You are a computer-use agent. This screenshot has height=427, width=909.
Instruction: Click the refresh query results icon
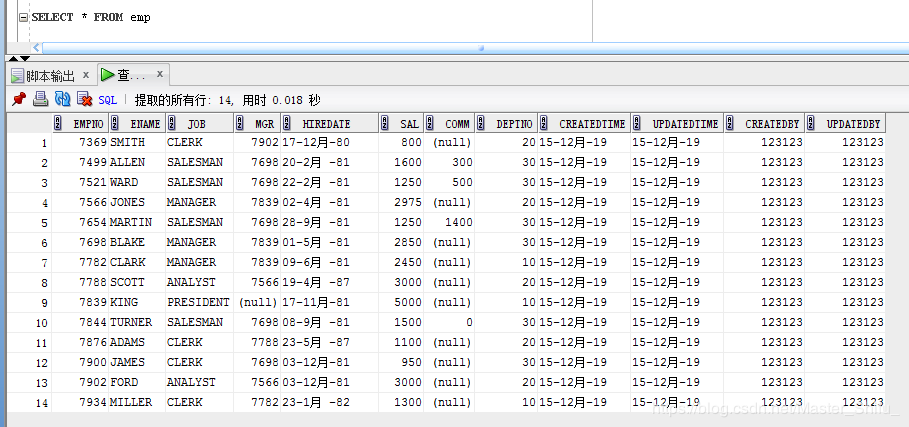point(63,99)
